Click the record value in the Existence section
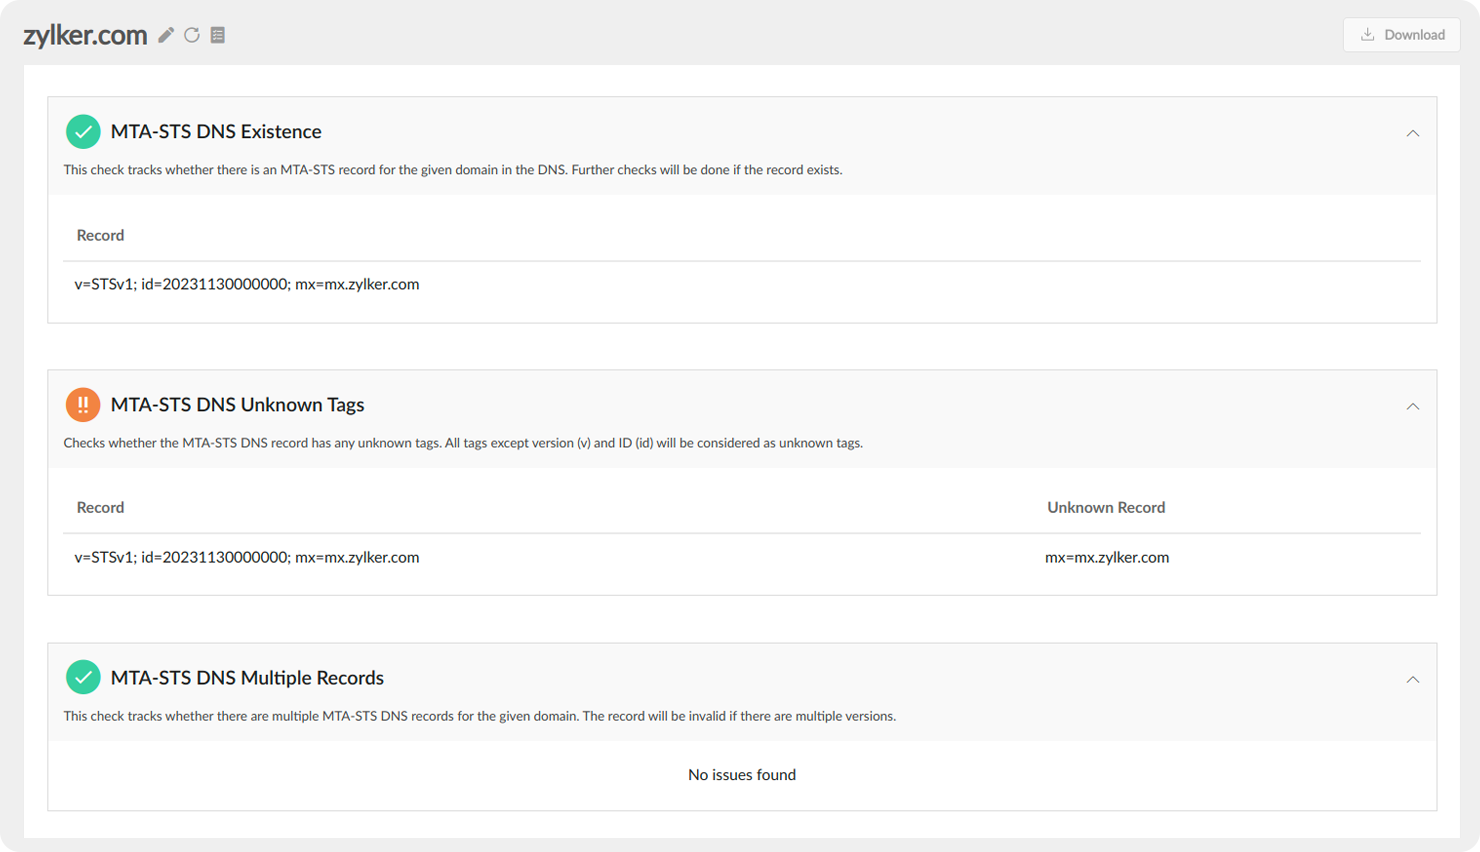This screenshot has width=1480, height=852. 246,284
